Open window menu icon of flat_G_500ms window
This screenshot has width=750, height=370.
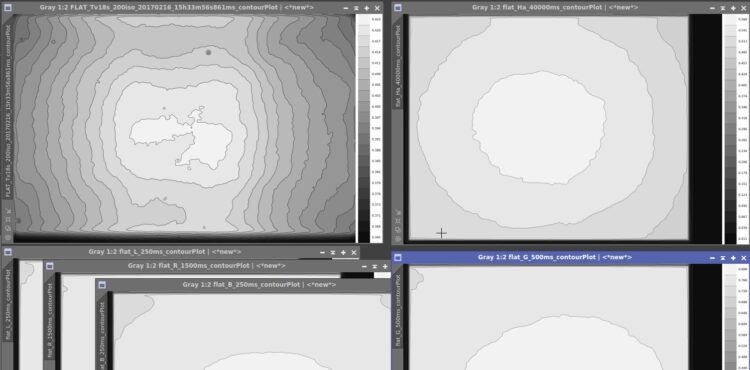pos(398,258)
